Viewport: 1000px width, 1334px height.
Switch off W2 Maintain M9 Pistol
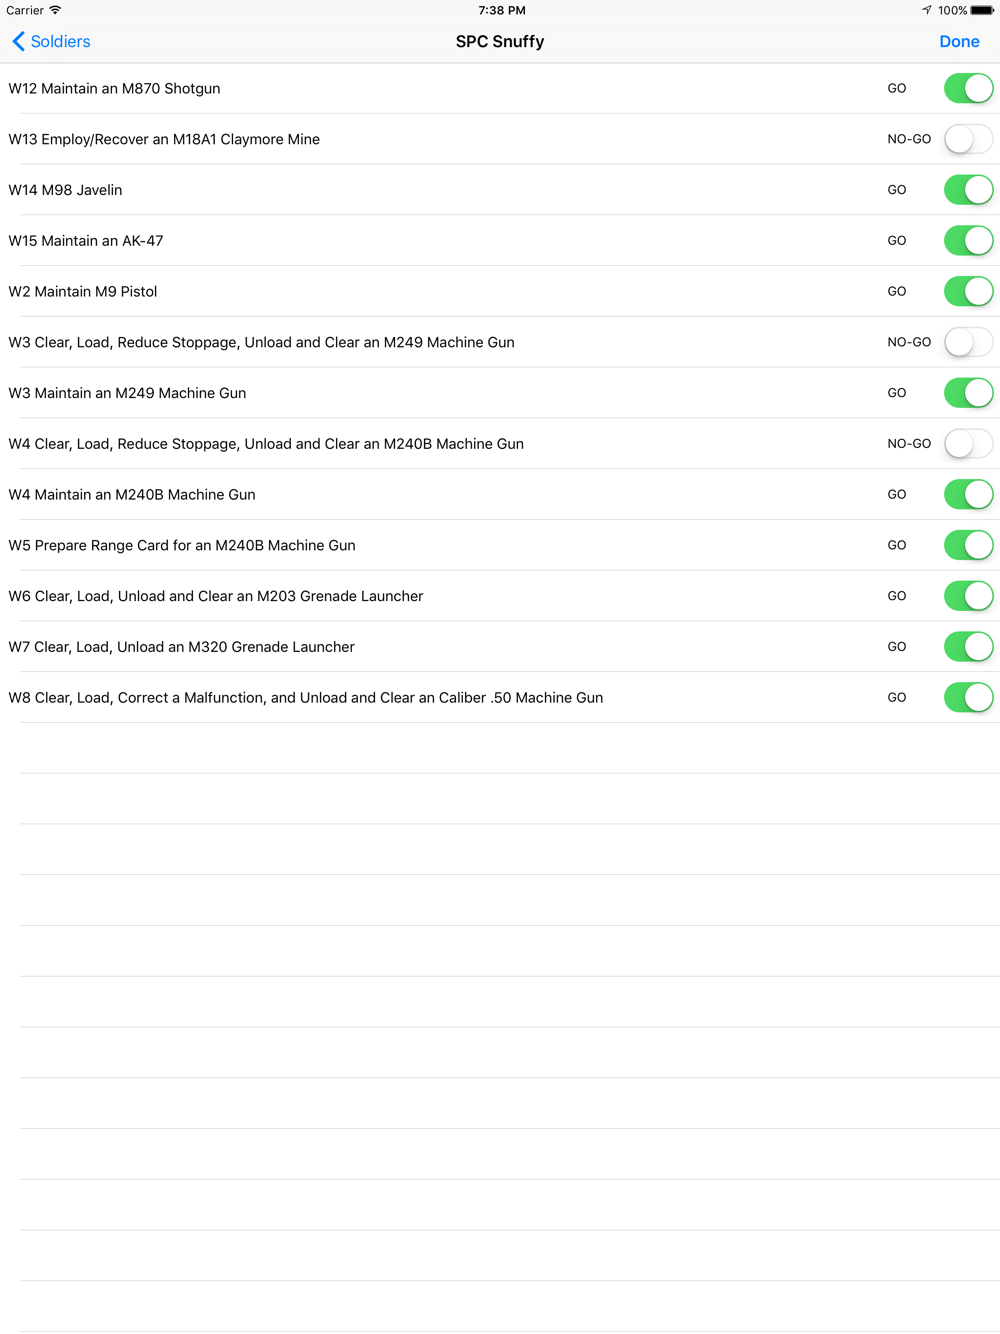tap(968, 291)
